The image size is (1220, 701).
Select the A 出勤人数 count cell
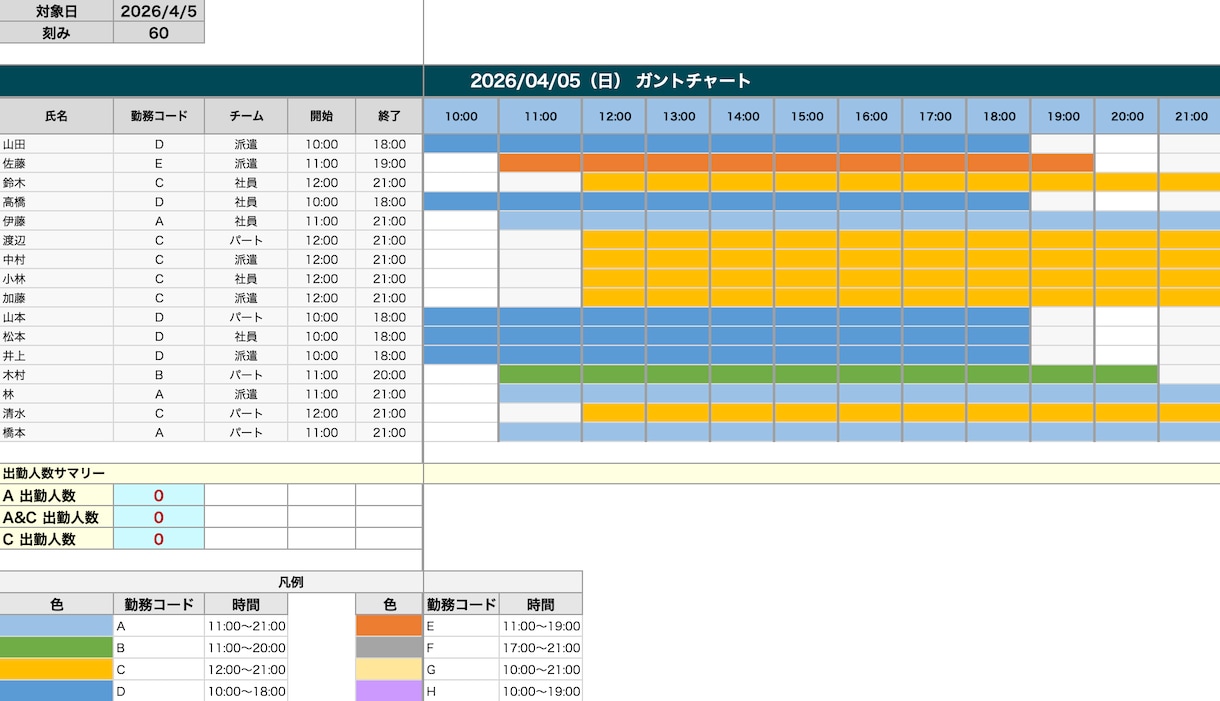tap(159, 496)
